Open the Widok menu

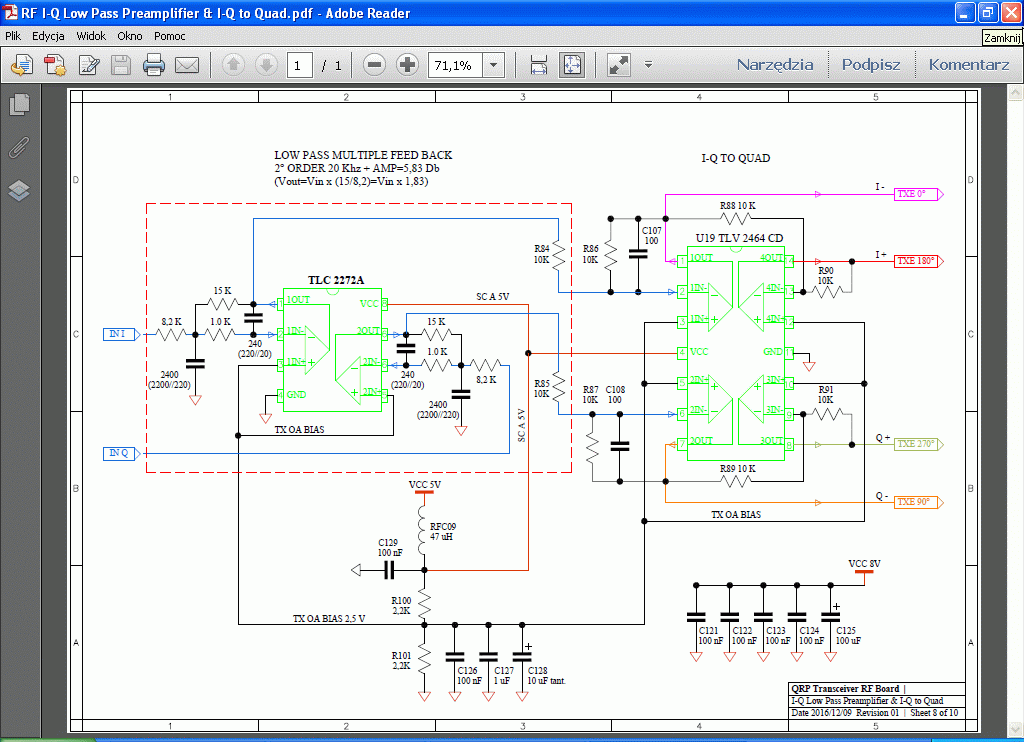click(91, 35)
